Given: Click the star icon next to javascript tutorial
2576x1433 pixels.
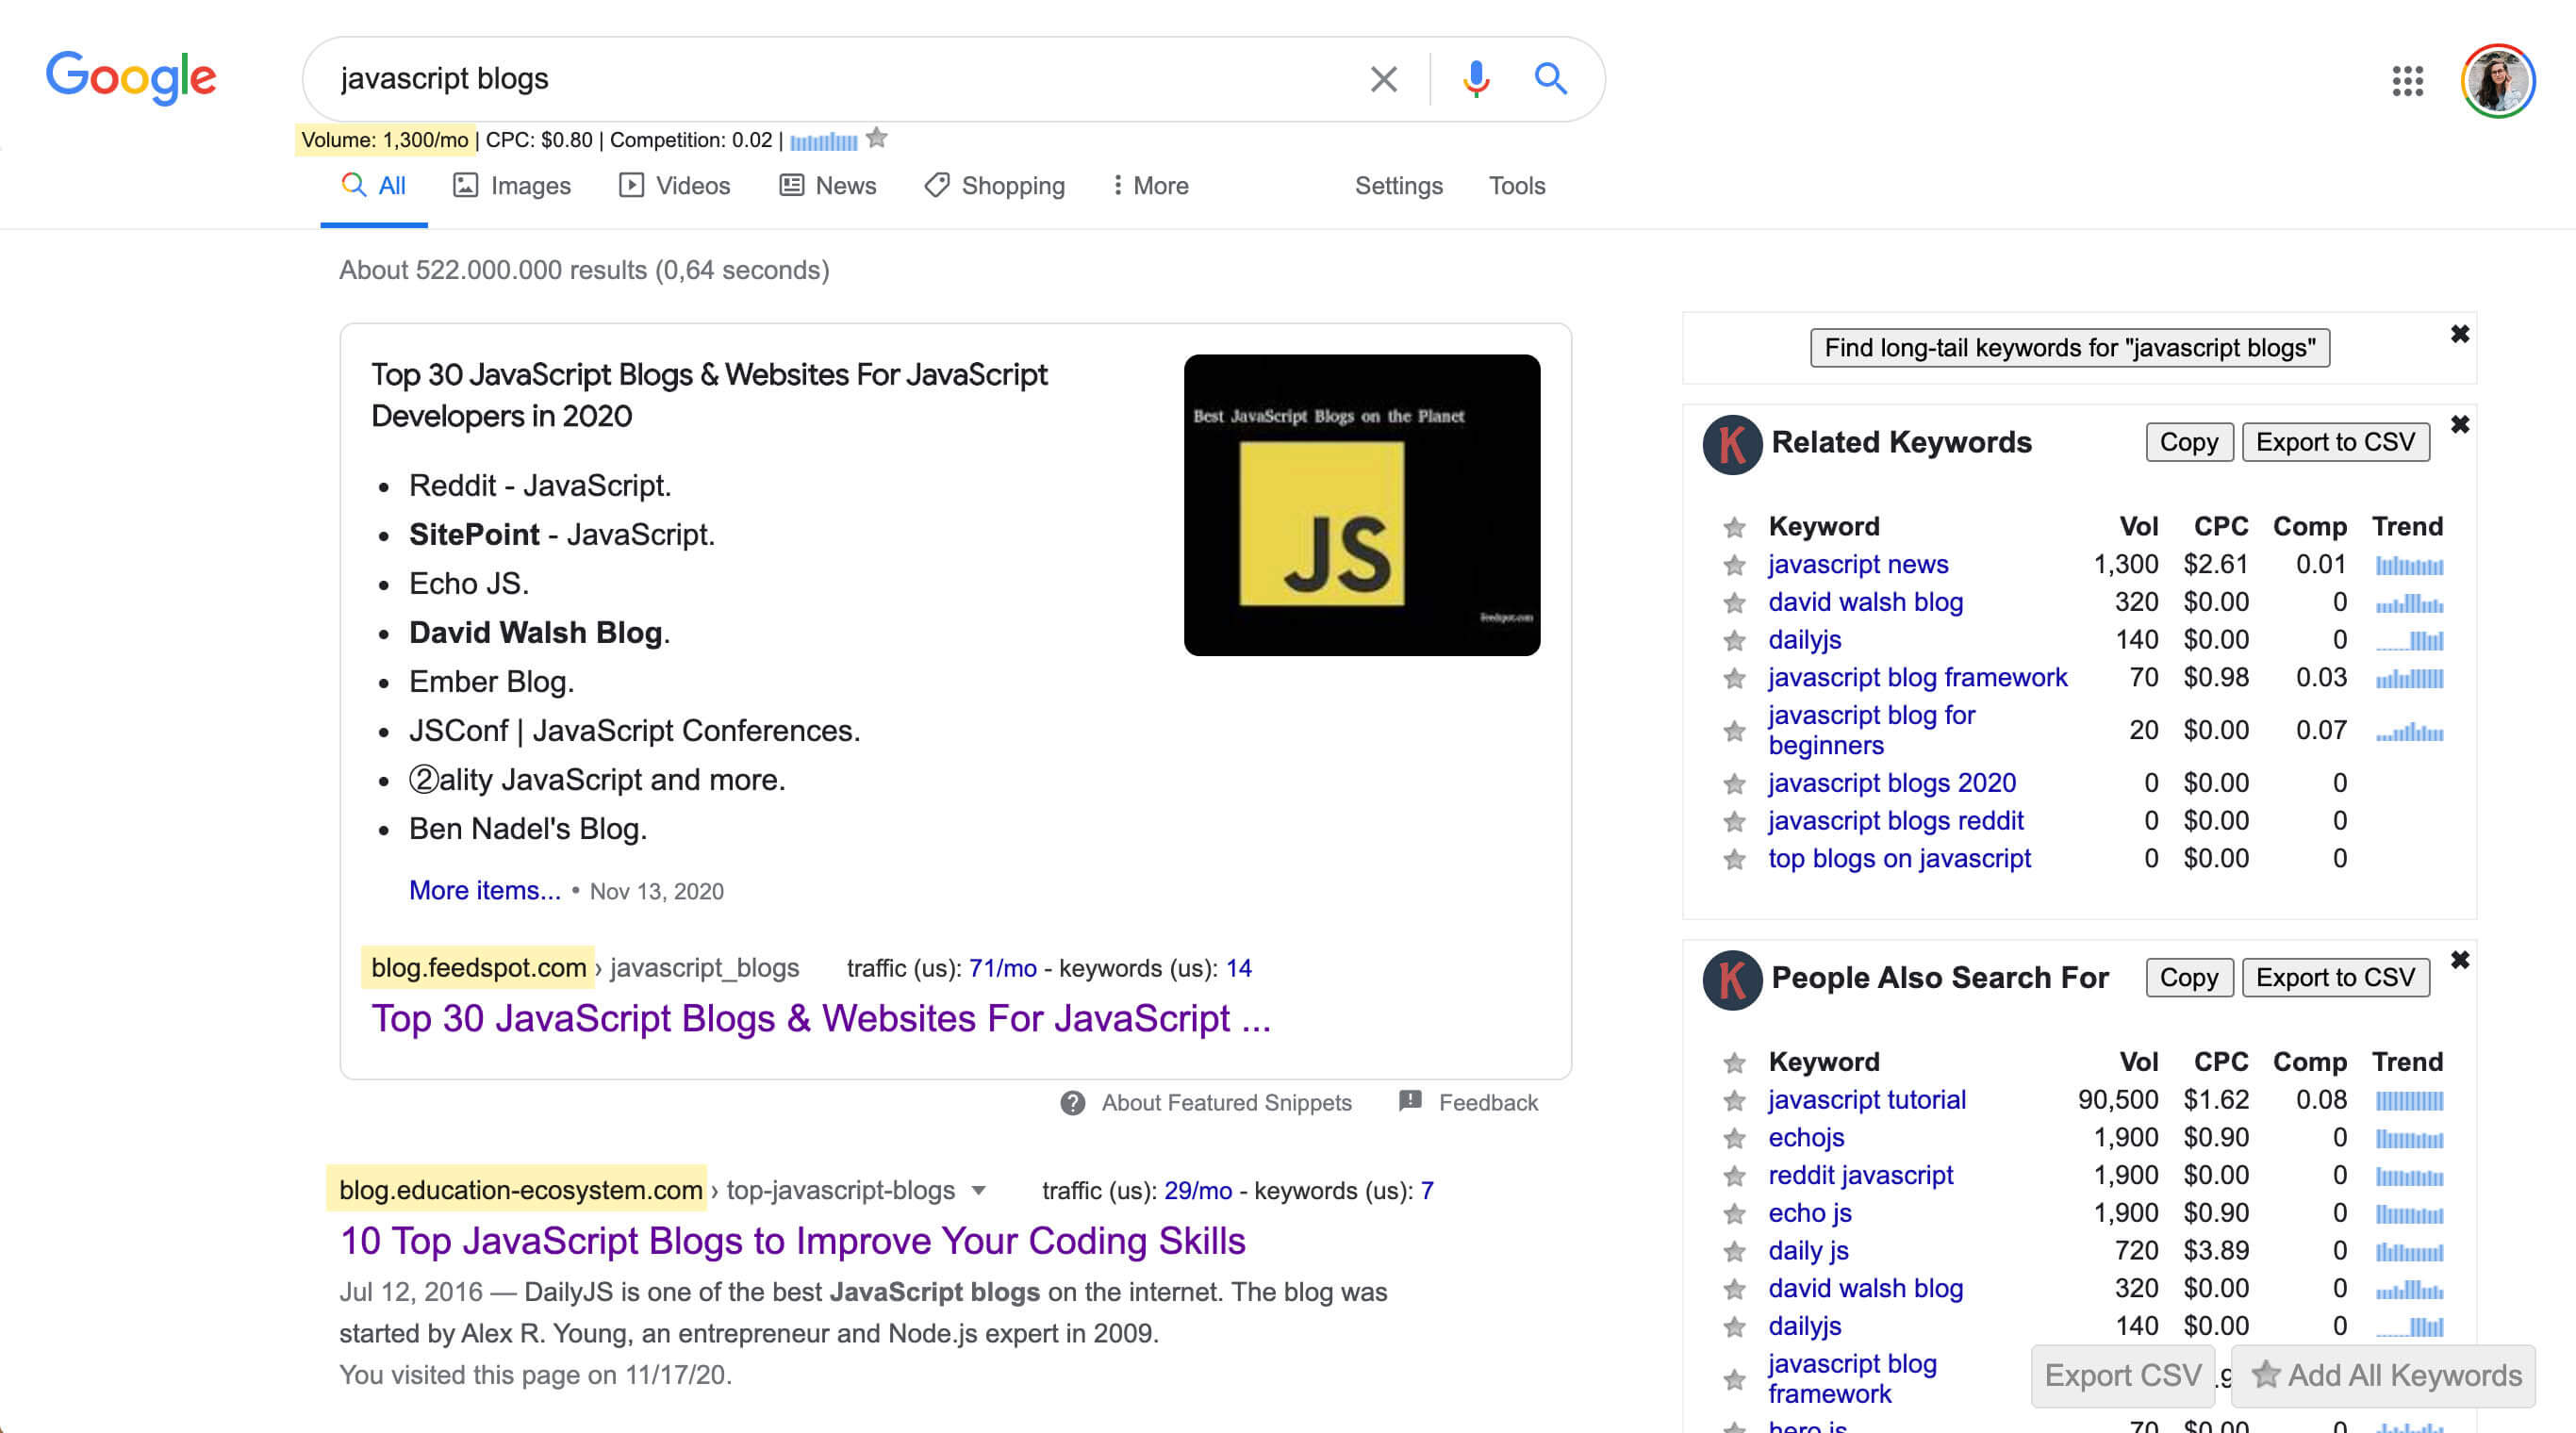Looking at the screenshot, I should pyautogui.click(x=1736, y=1099).
